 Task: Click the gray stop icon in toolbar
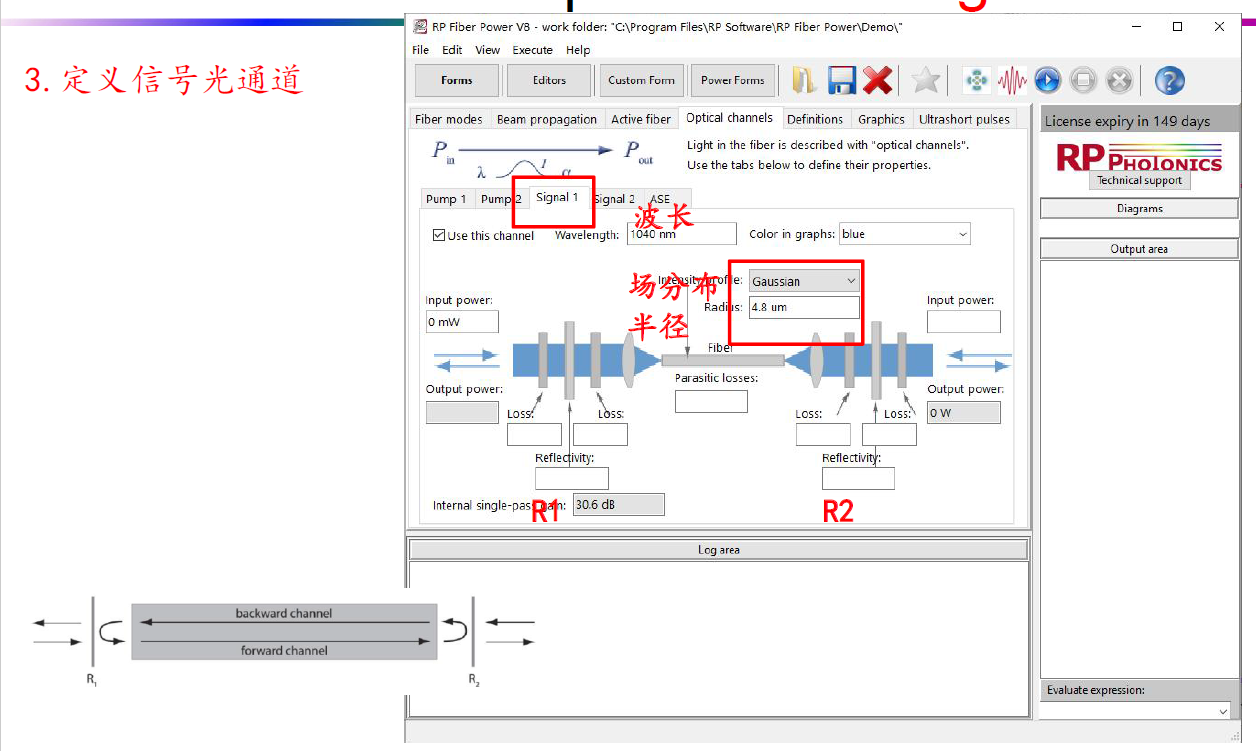pyautogui.click(x=1083, y=80)
